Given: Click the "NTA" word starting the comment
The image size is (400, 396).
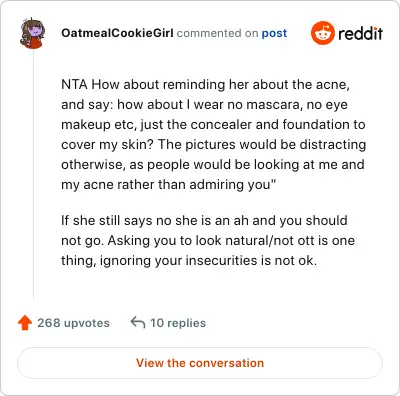Looking at the screenshot, I should point(74,84).
